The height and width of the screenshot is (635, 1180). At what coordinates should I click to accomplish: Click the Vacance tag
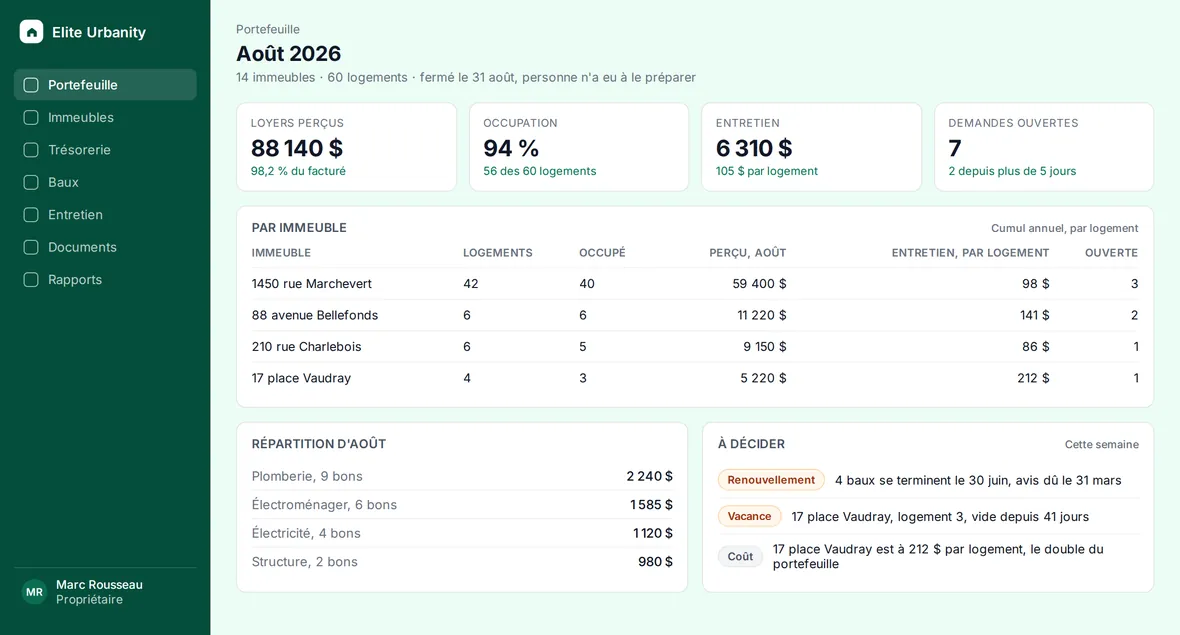749,516
